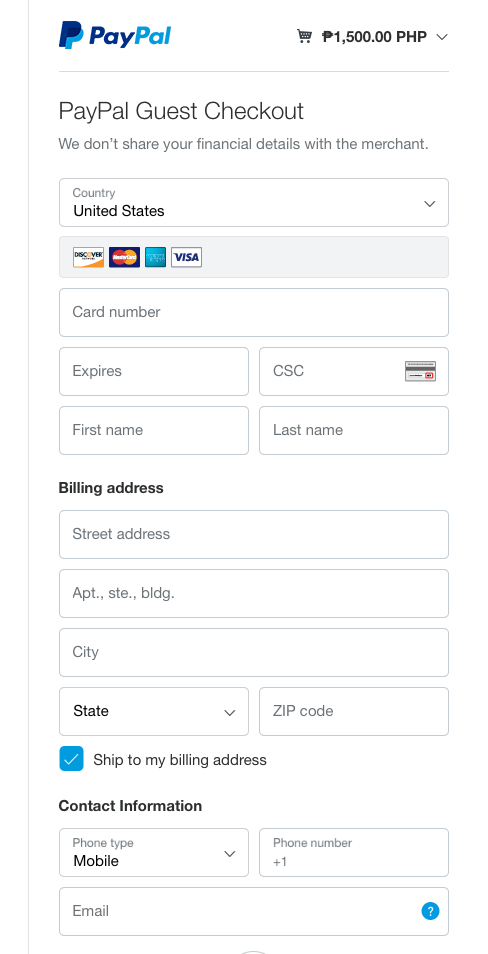Expand the ₱1,500.00 PHP order summary chevron
The height and width of the screenshot is (954, 488).
(x=442, y=37)
